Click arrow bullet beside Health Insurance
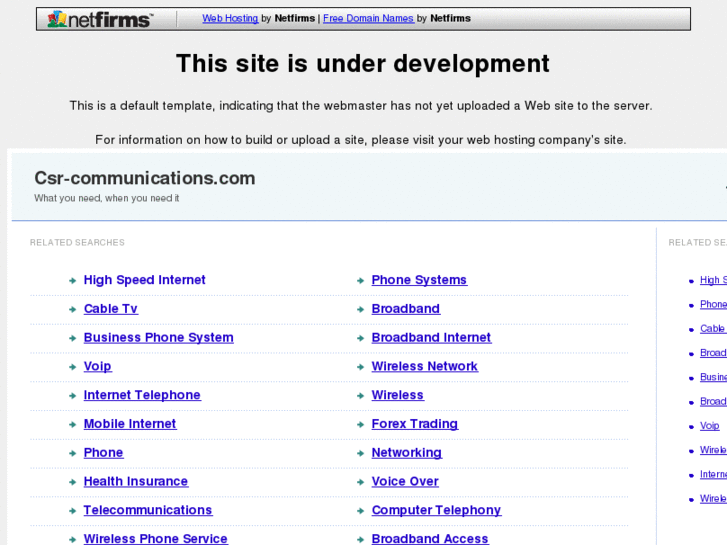 pyautogui.click(x=72, y=482)
